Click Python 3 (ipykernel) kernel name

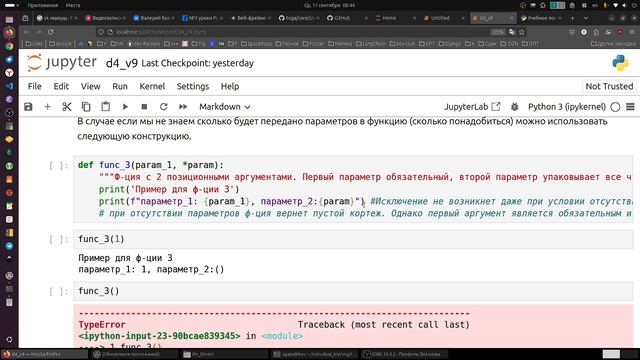tap(567, 107)
